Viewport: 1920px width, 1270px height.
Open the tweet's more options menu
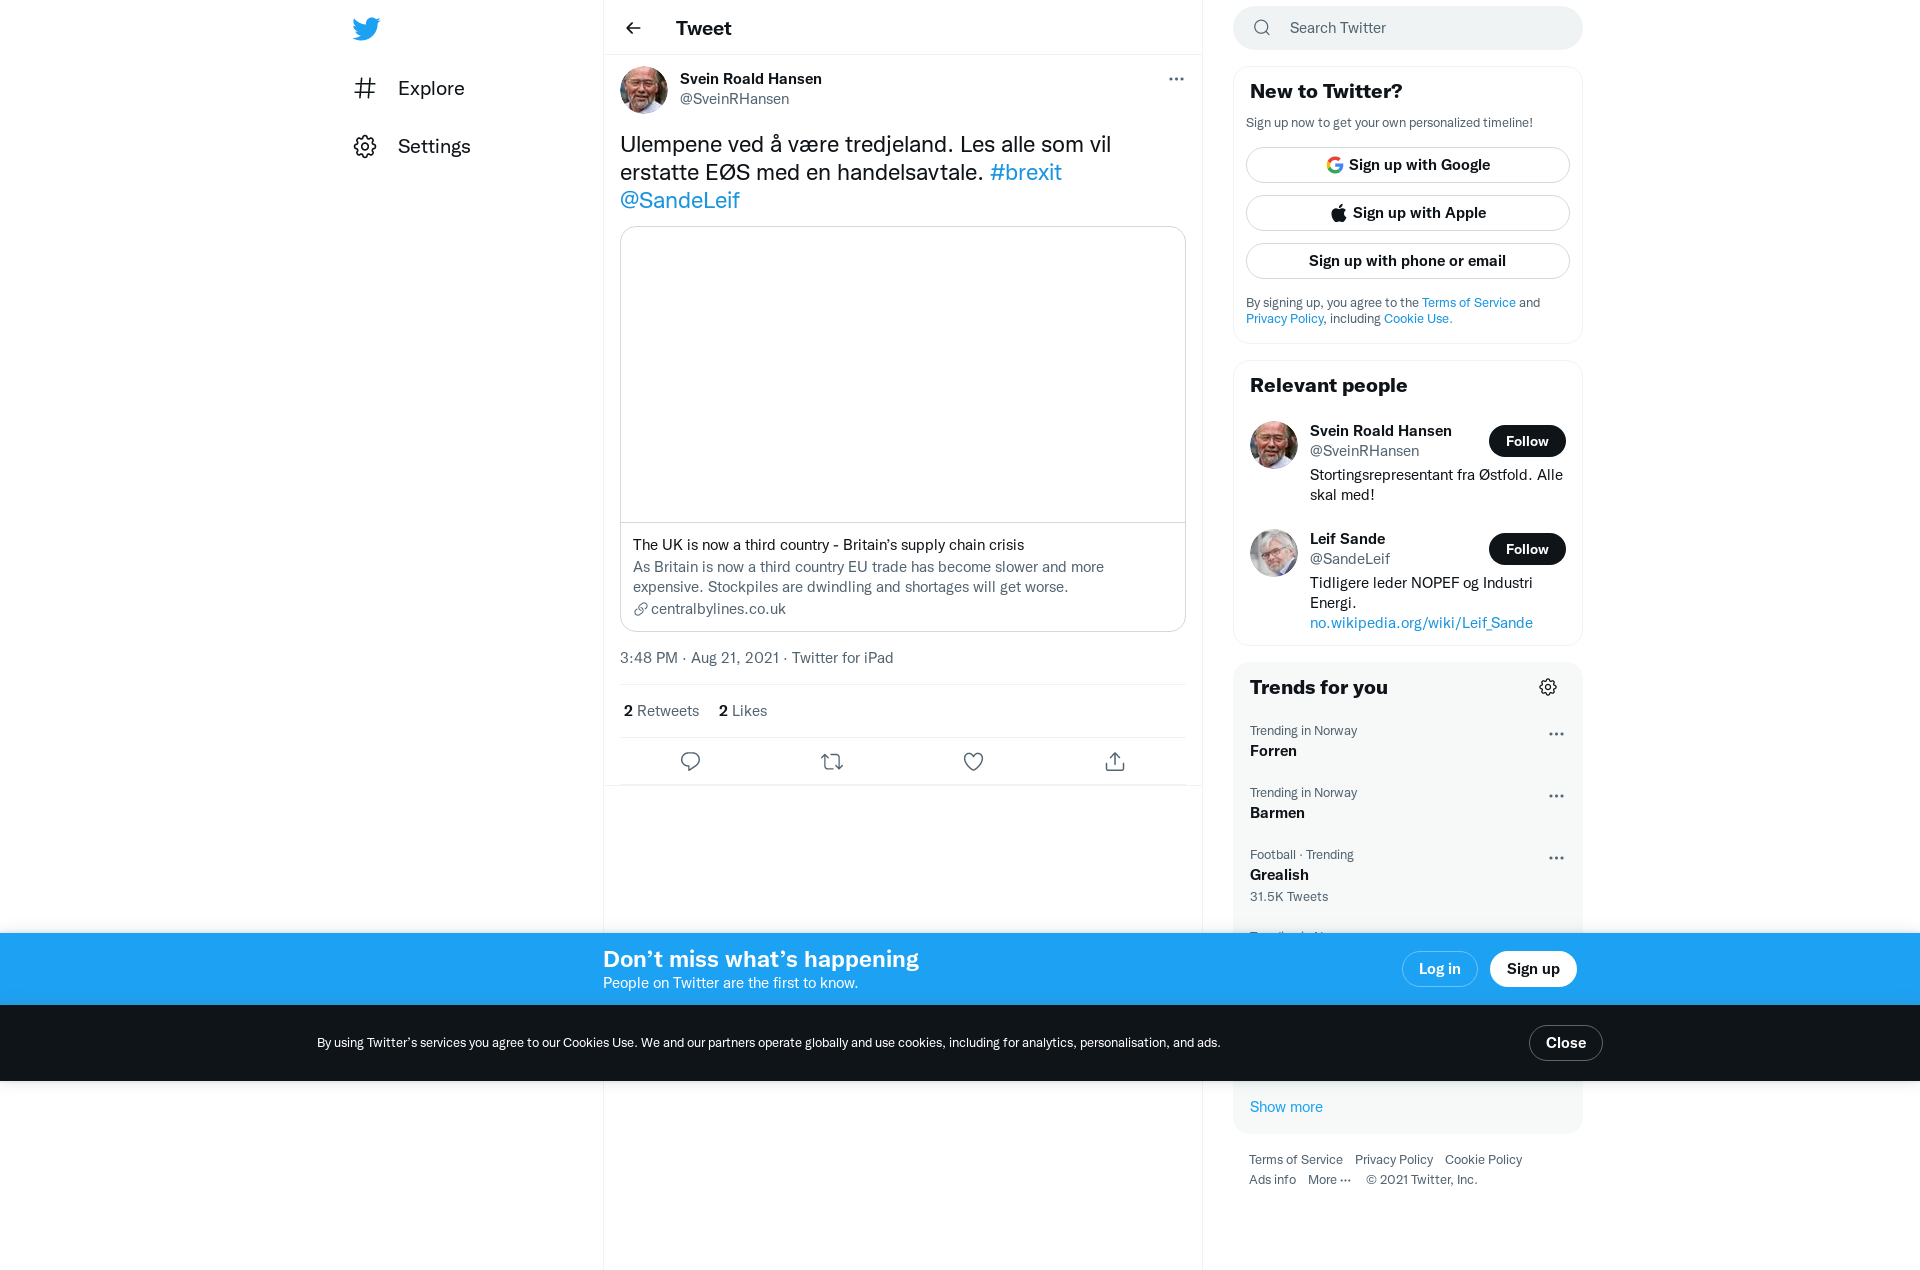tap(1176, 79)
